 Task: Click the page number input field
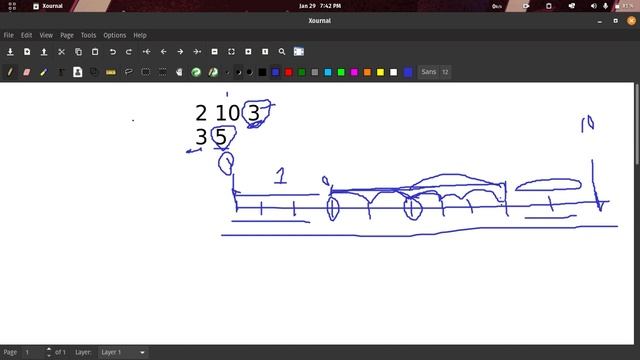(33, 352)
